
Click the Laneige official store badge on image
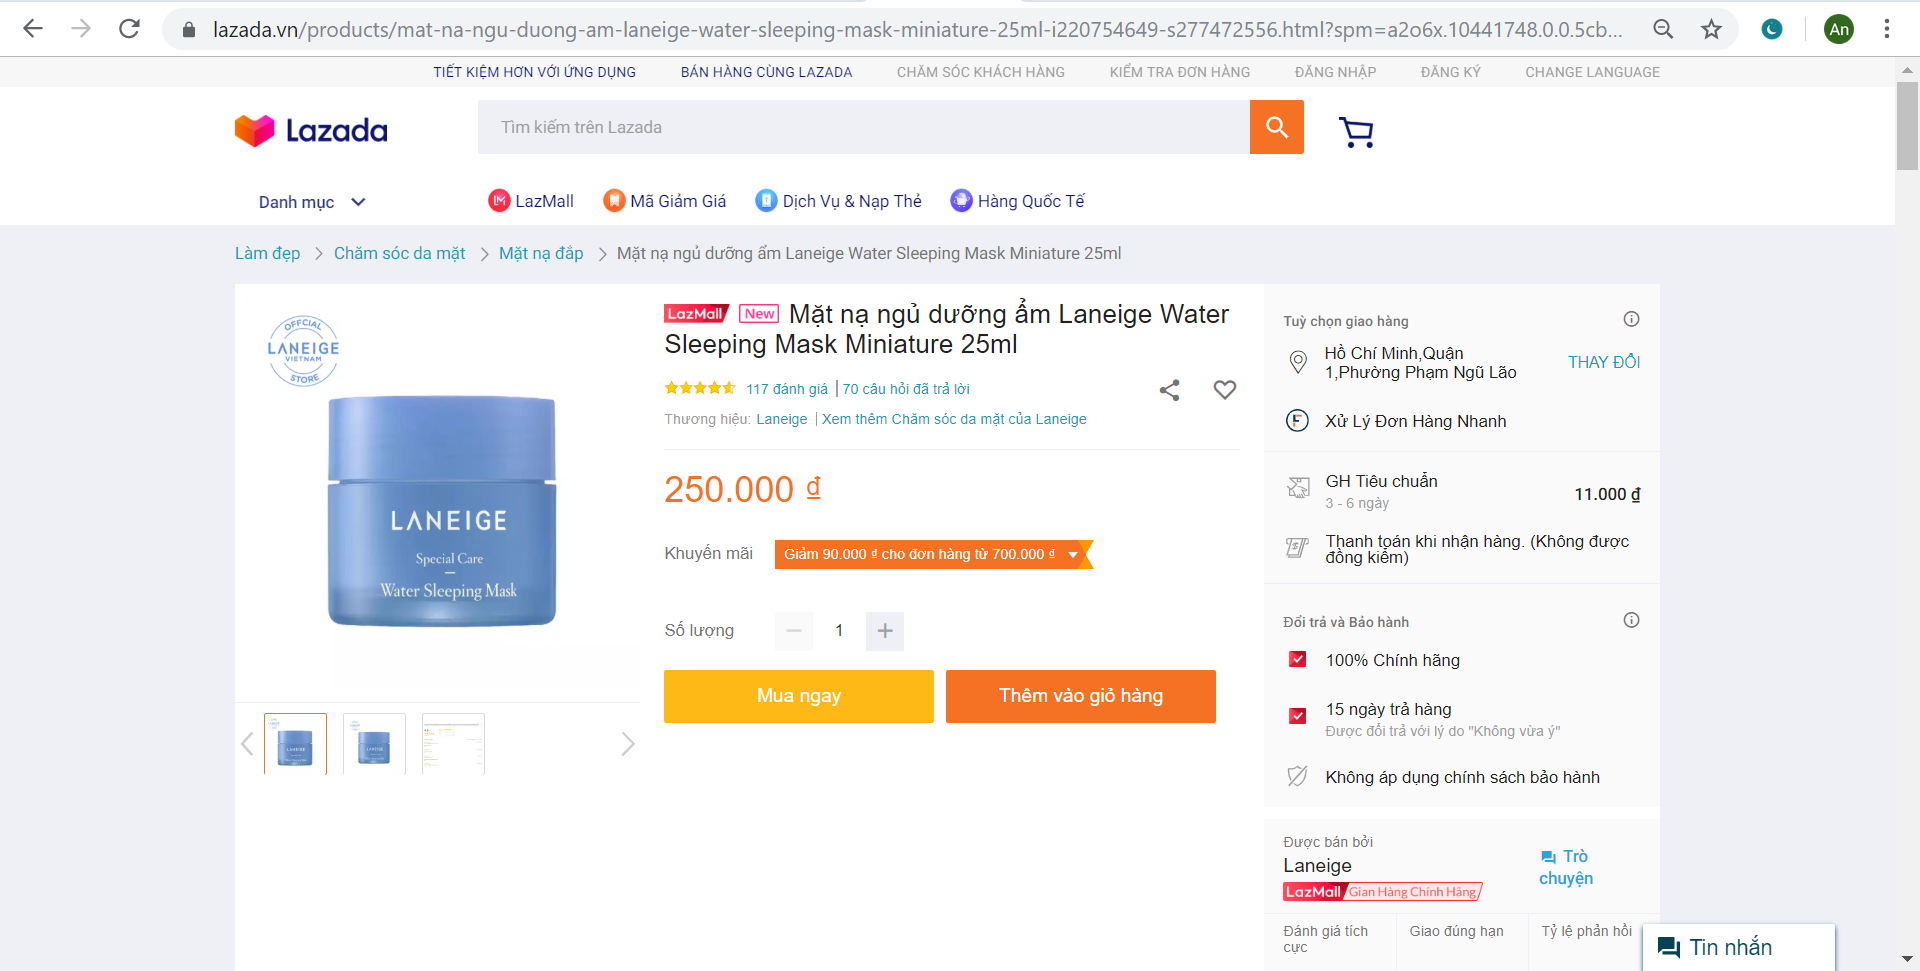click(303, 350)
